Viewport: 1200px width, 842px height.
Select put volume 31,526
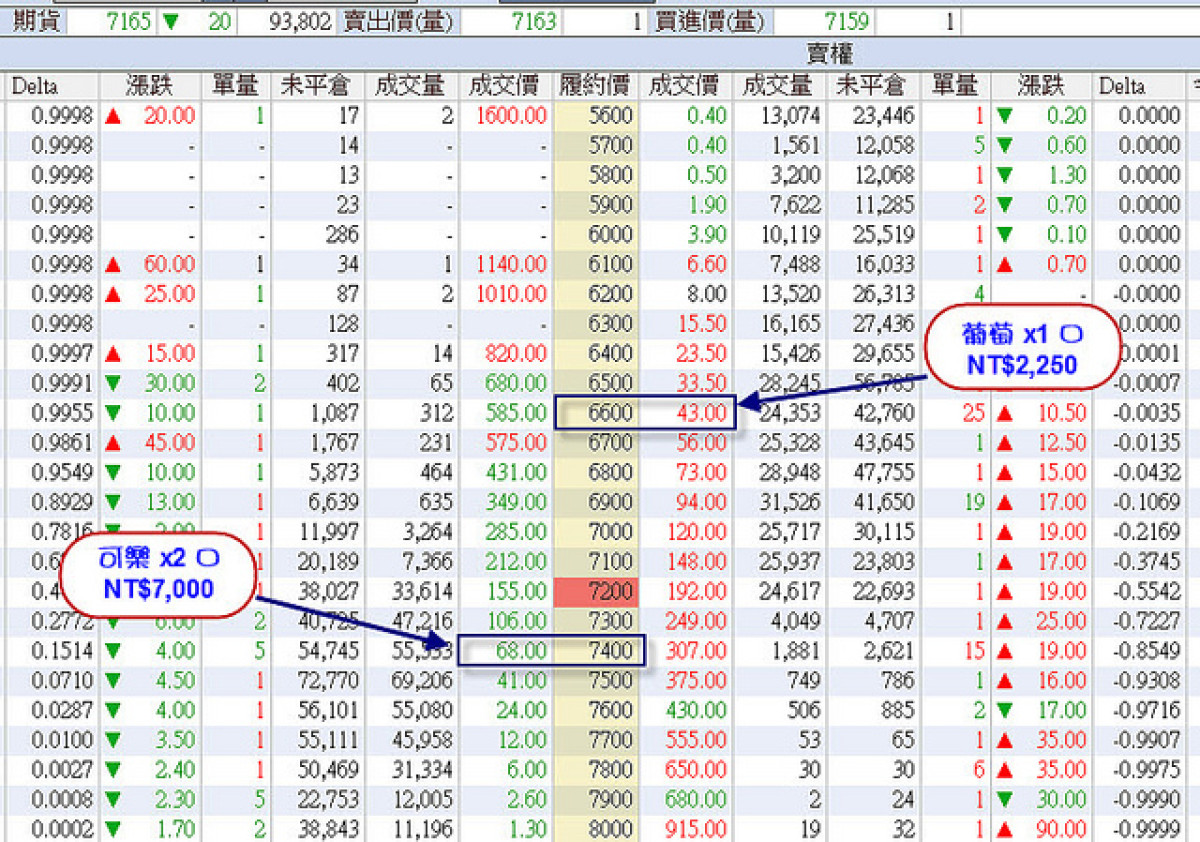point(790,502)
